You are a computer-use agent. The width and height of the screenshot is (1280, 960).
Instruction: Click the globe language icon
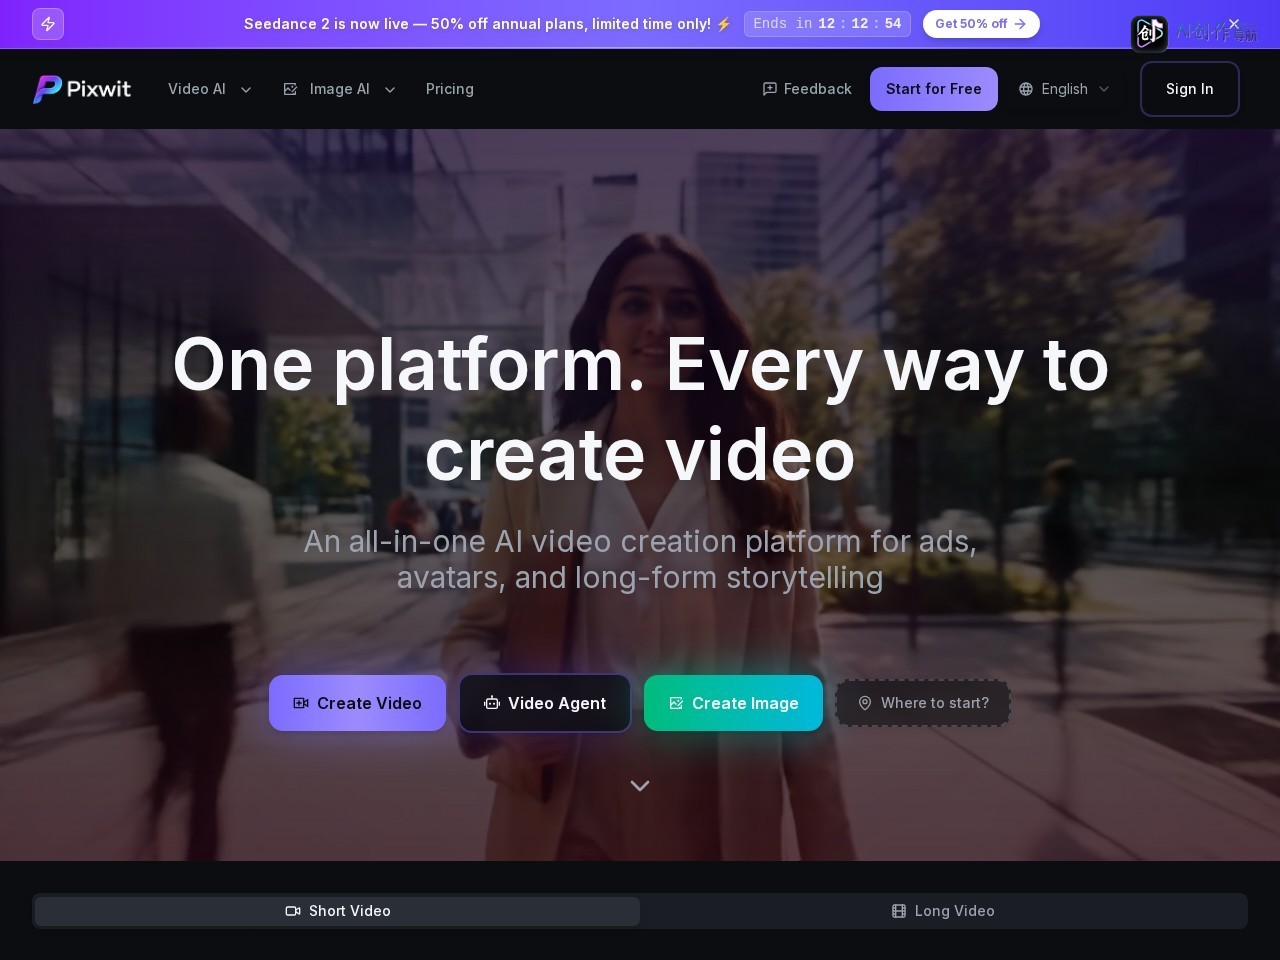click(x=1026, y=89)
